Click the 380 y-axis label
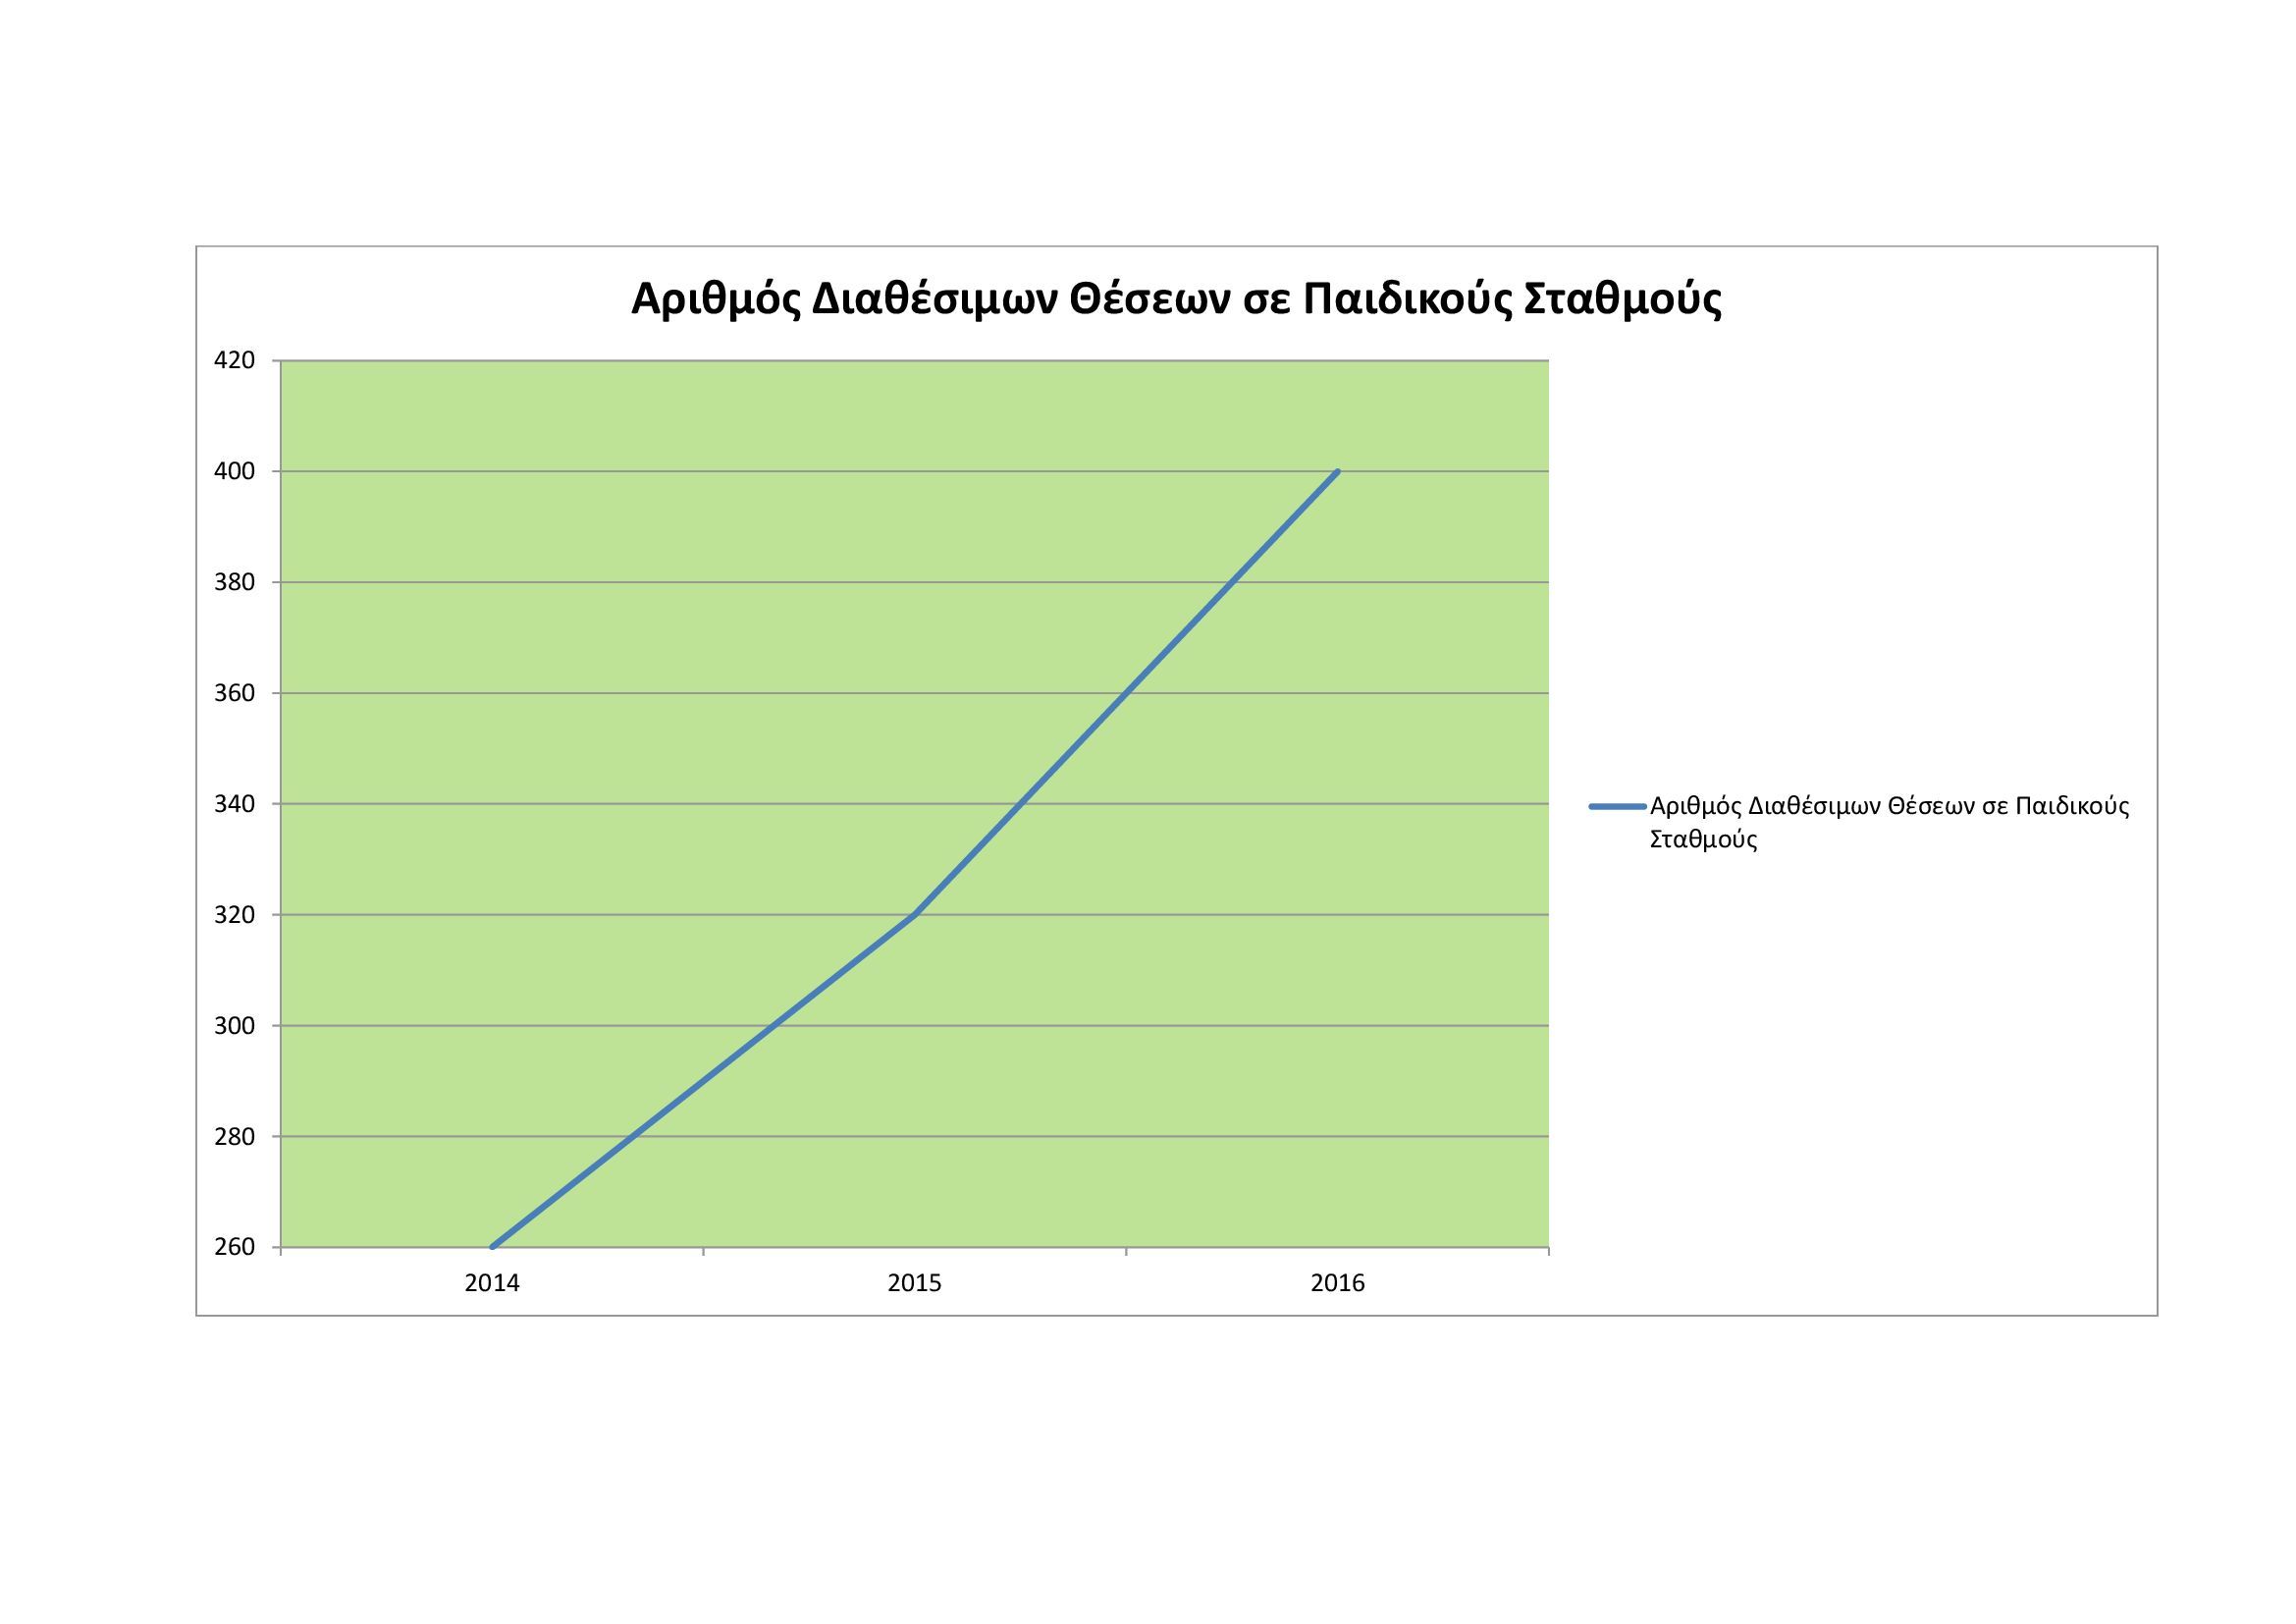 click(235, 582)
